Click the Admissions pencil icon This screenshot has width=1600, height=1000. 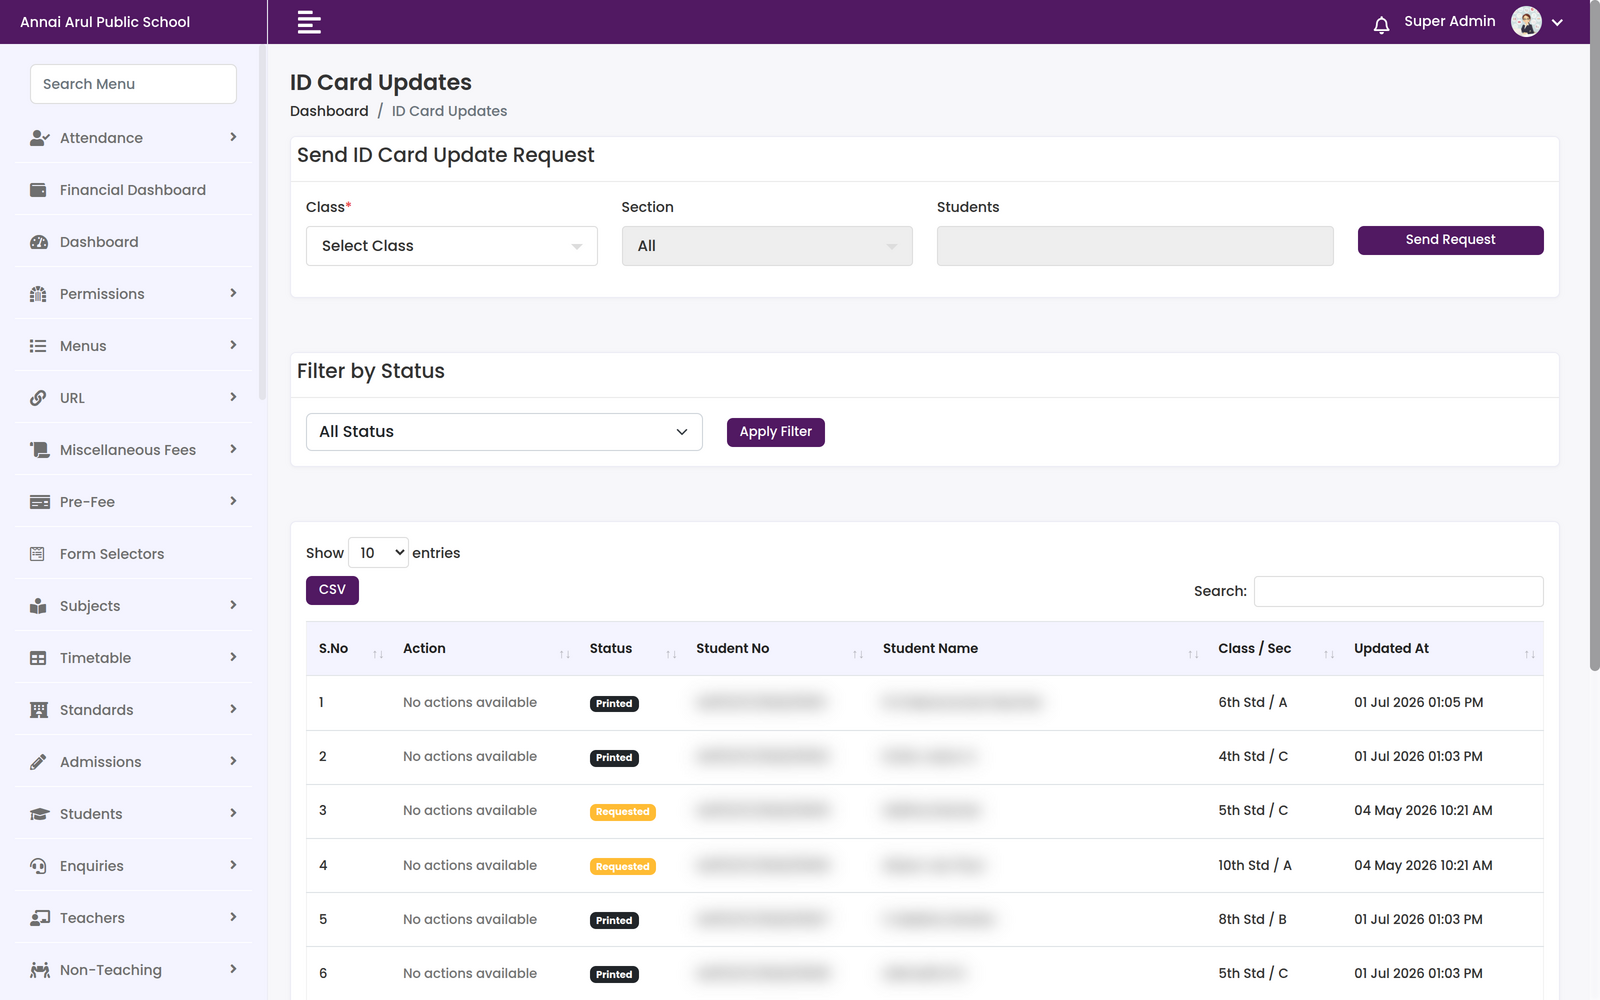(38, 762)
